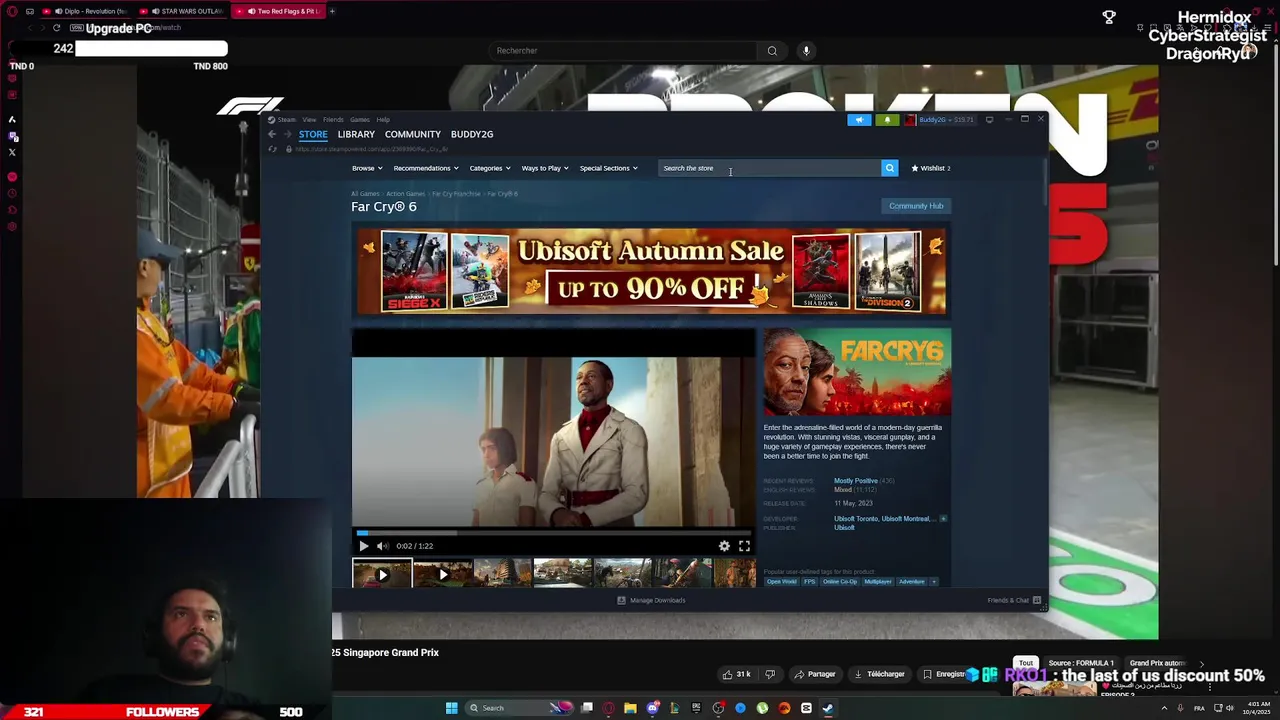Select the FPS tag
Image resolution: width=1280 pixels, height=720 pixels.
(x=809, y=582)
